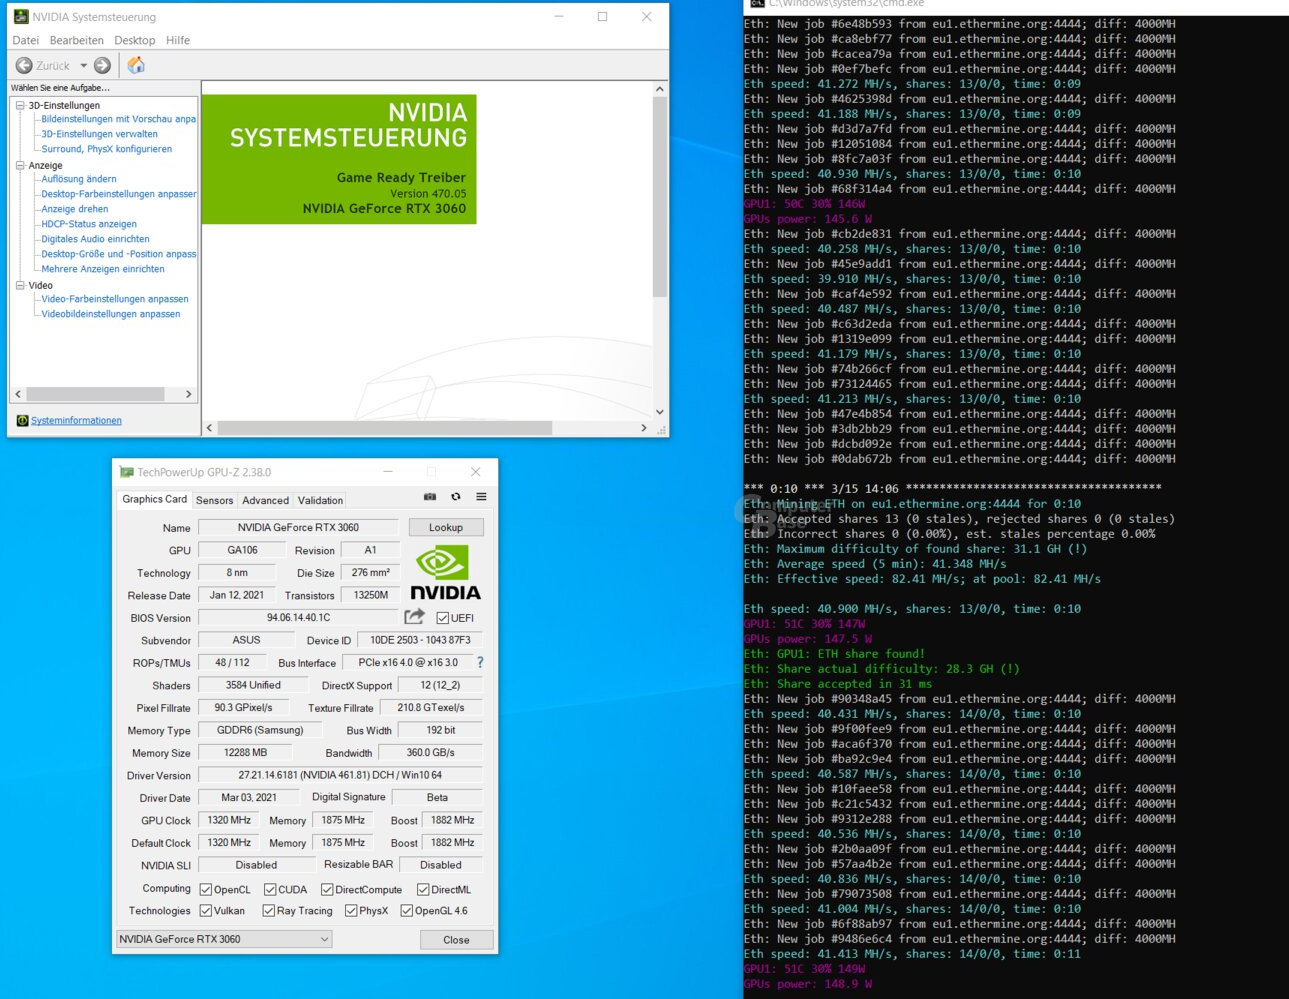
Task: Collapse the 3D-Einstellungen tree node
Action: [x=20, y=105]
